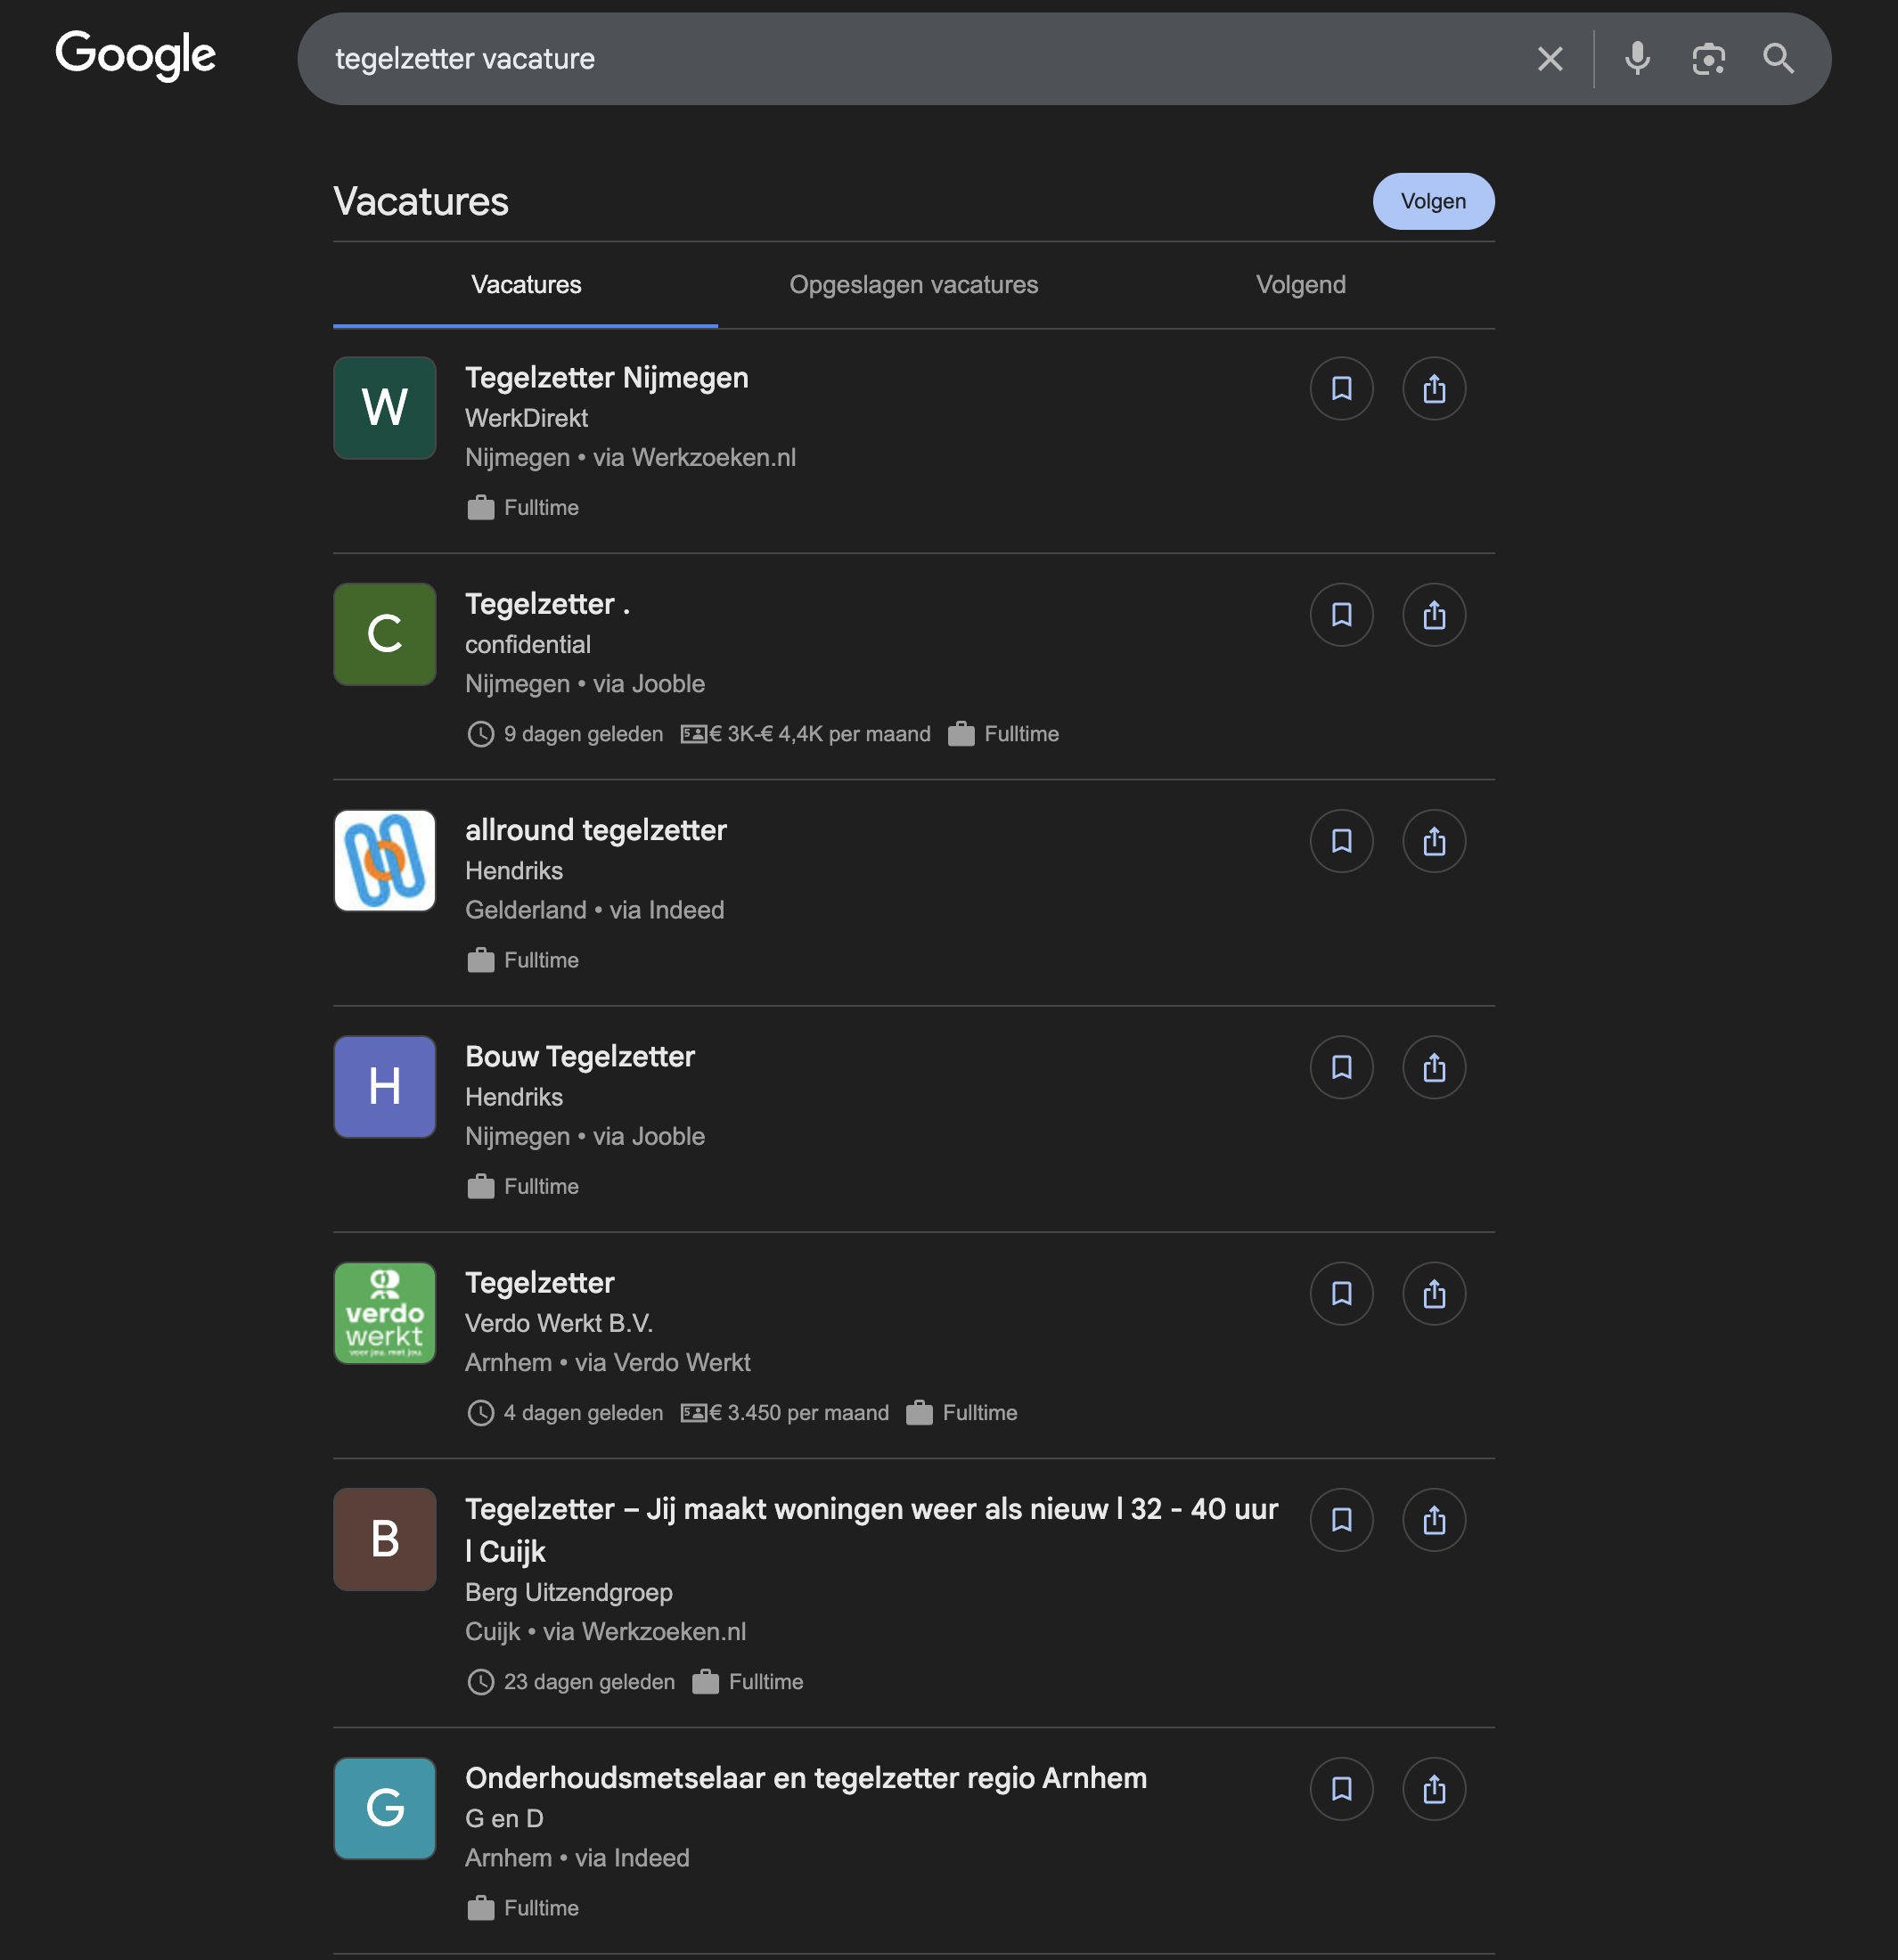Switch to the Opgeslagen vacatures tab

pyautogui.click(x=913, y=285)
